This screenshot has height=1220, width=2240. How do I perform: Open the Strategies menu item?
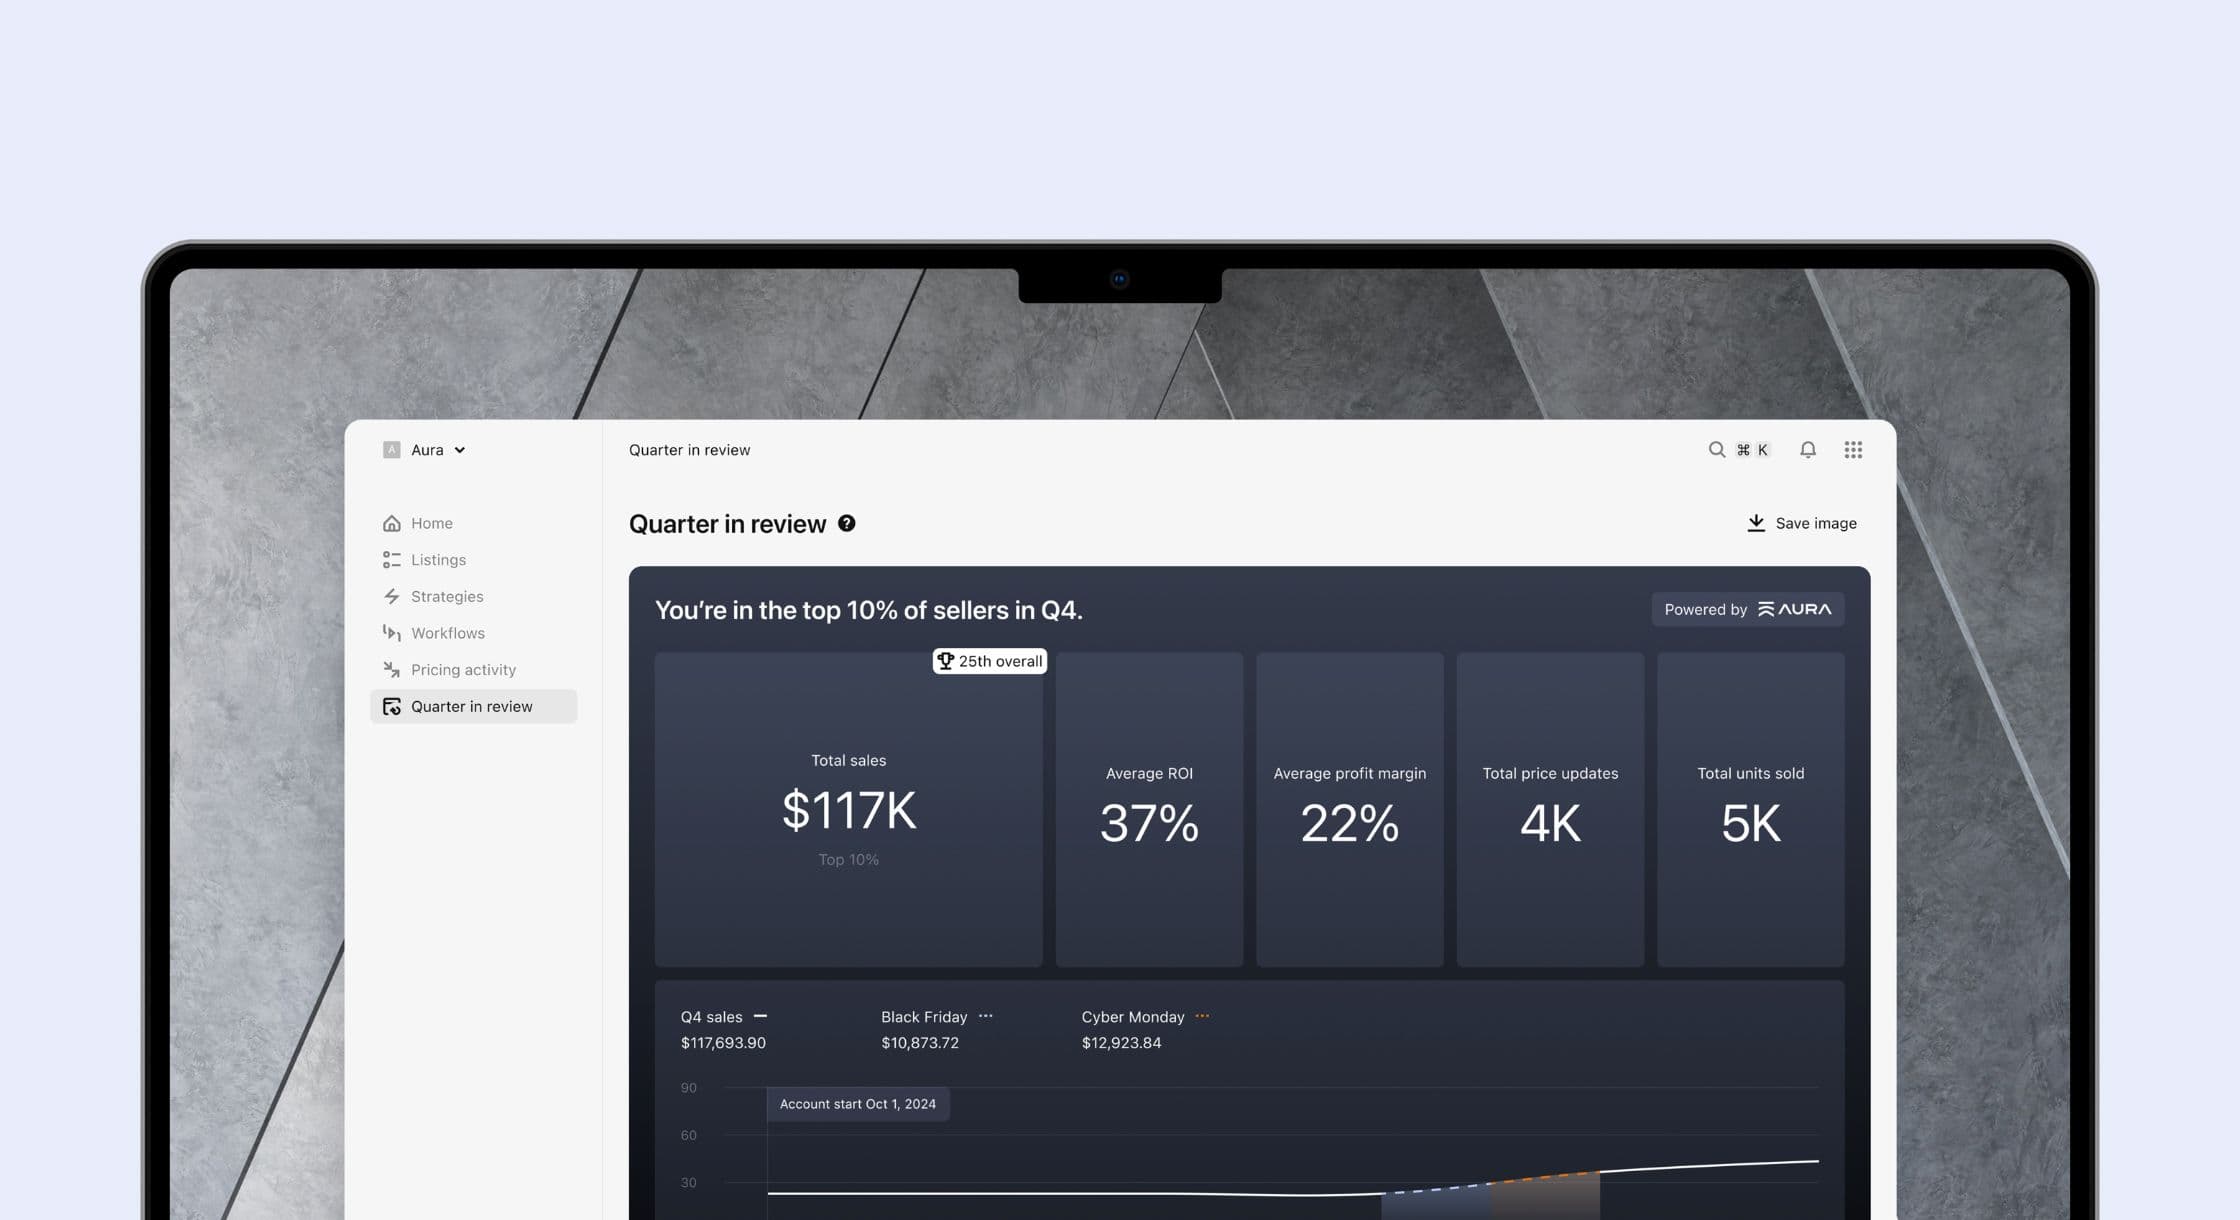click(x=446, y=596)
